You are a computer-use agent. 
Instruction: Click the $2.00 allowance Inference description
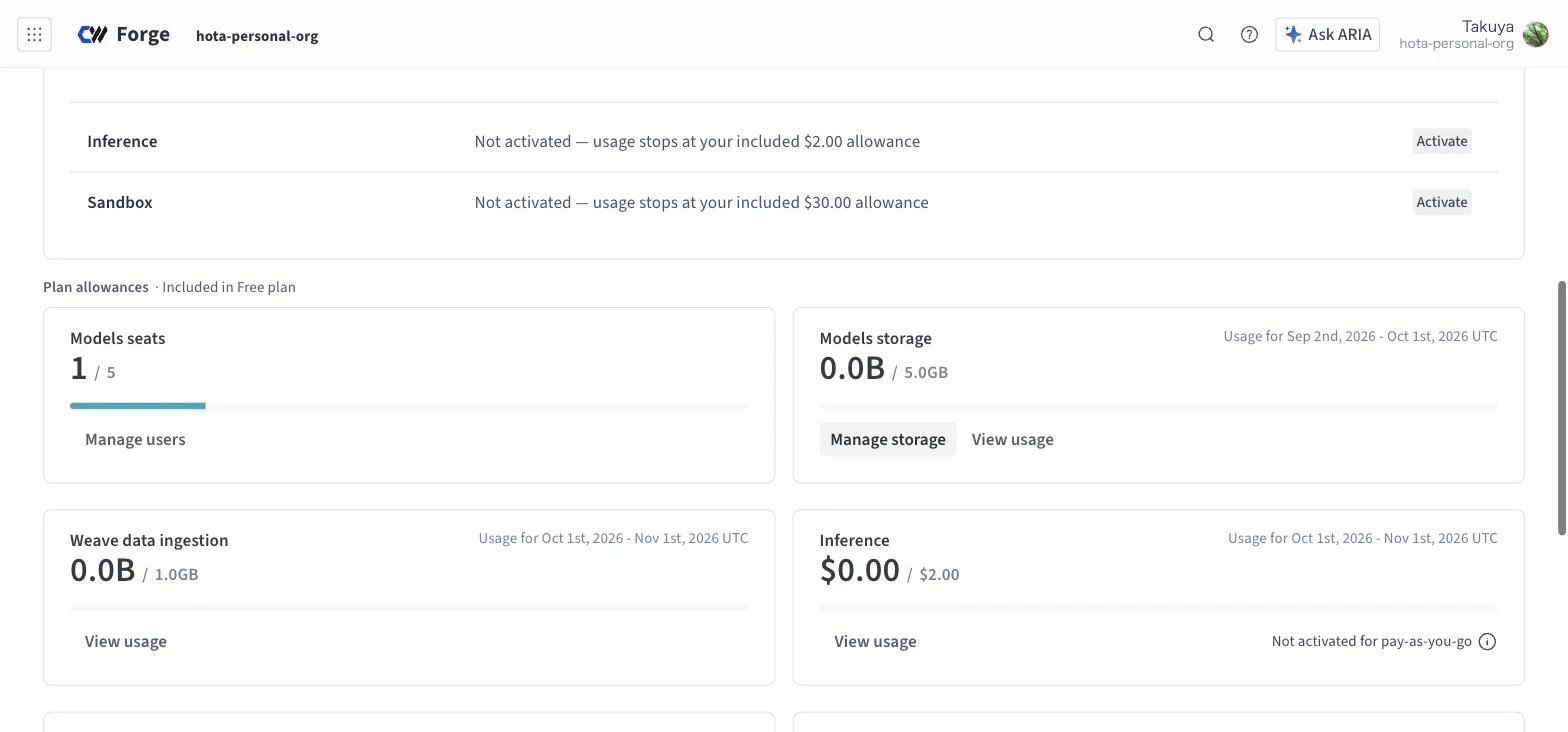(x=697, y=141)
